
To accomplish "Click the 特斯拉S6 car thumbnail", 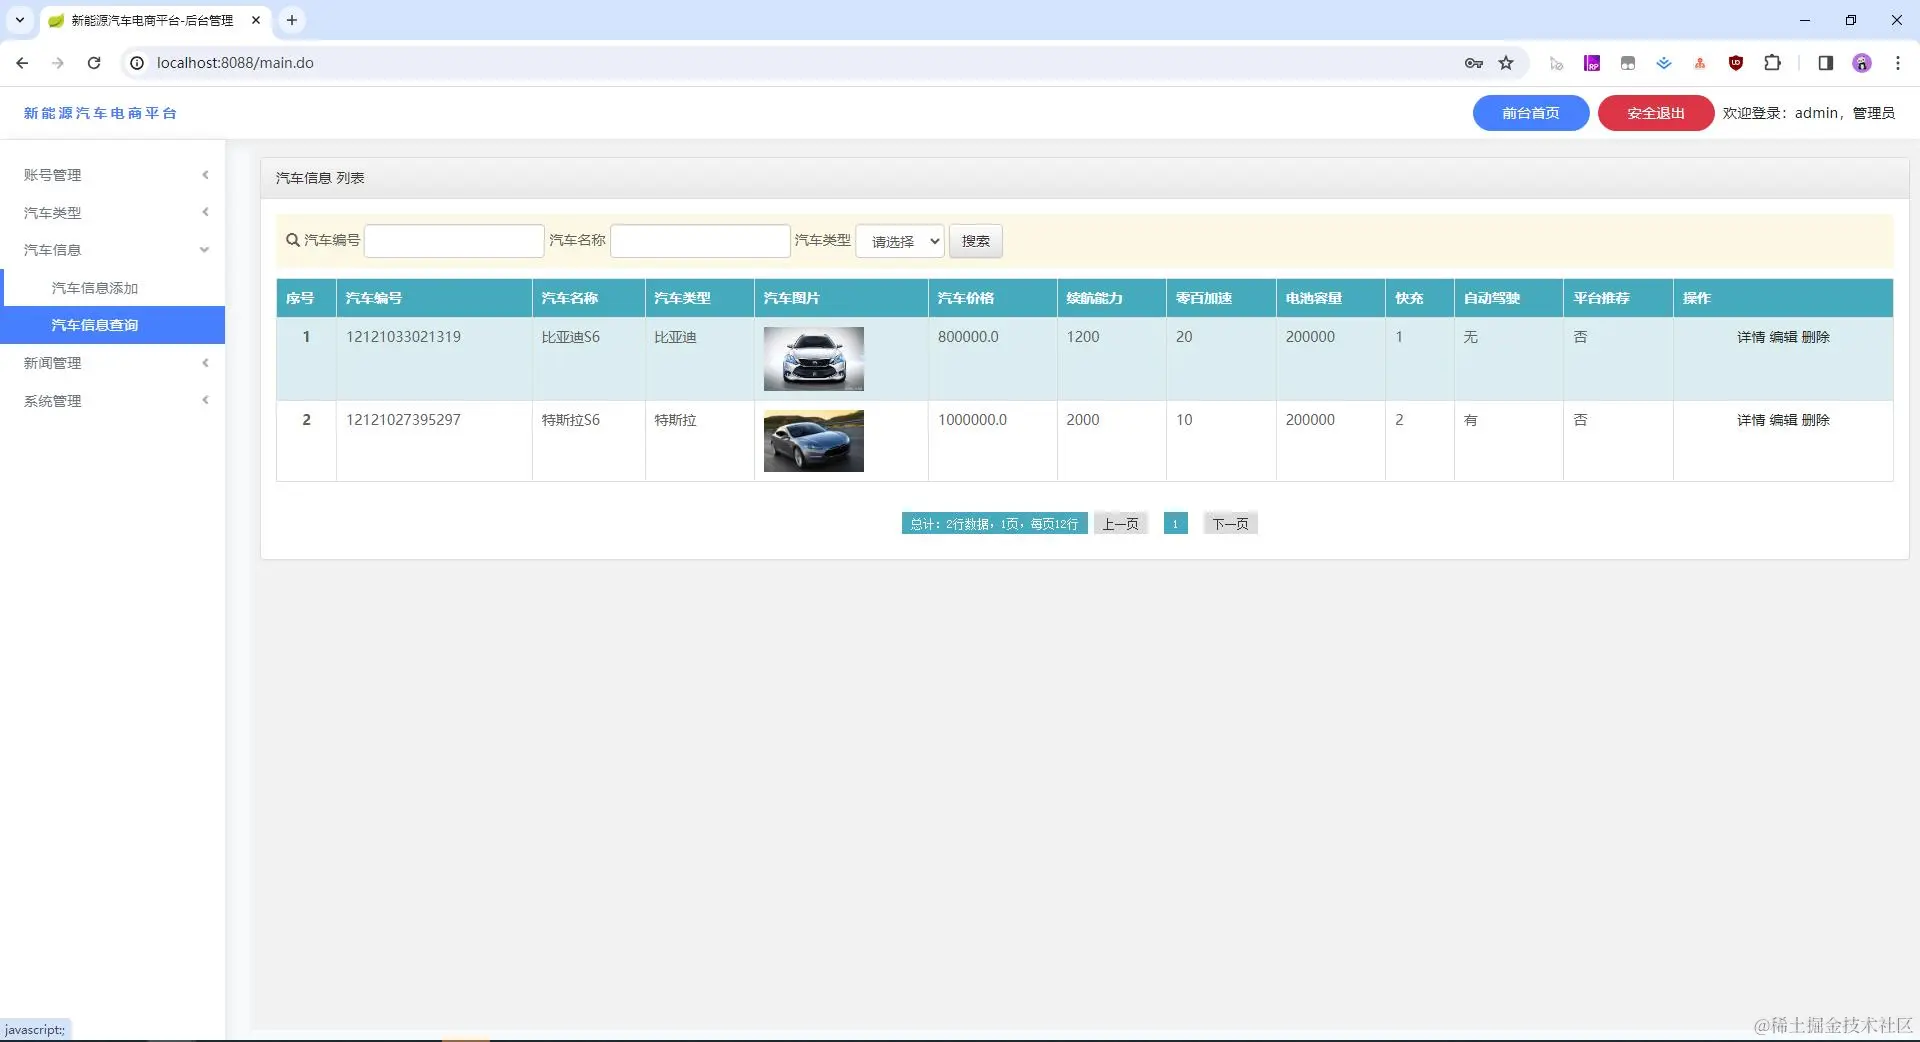I will coord(813,441).
